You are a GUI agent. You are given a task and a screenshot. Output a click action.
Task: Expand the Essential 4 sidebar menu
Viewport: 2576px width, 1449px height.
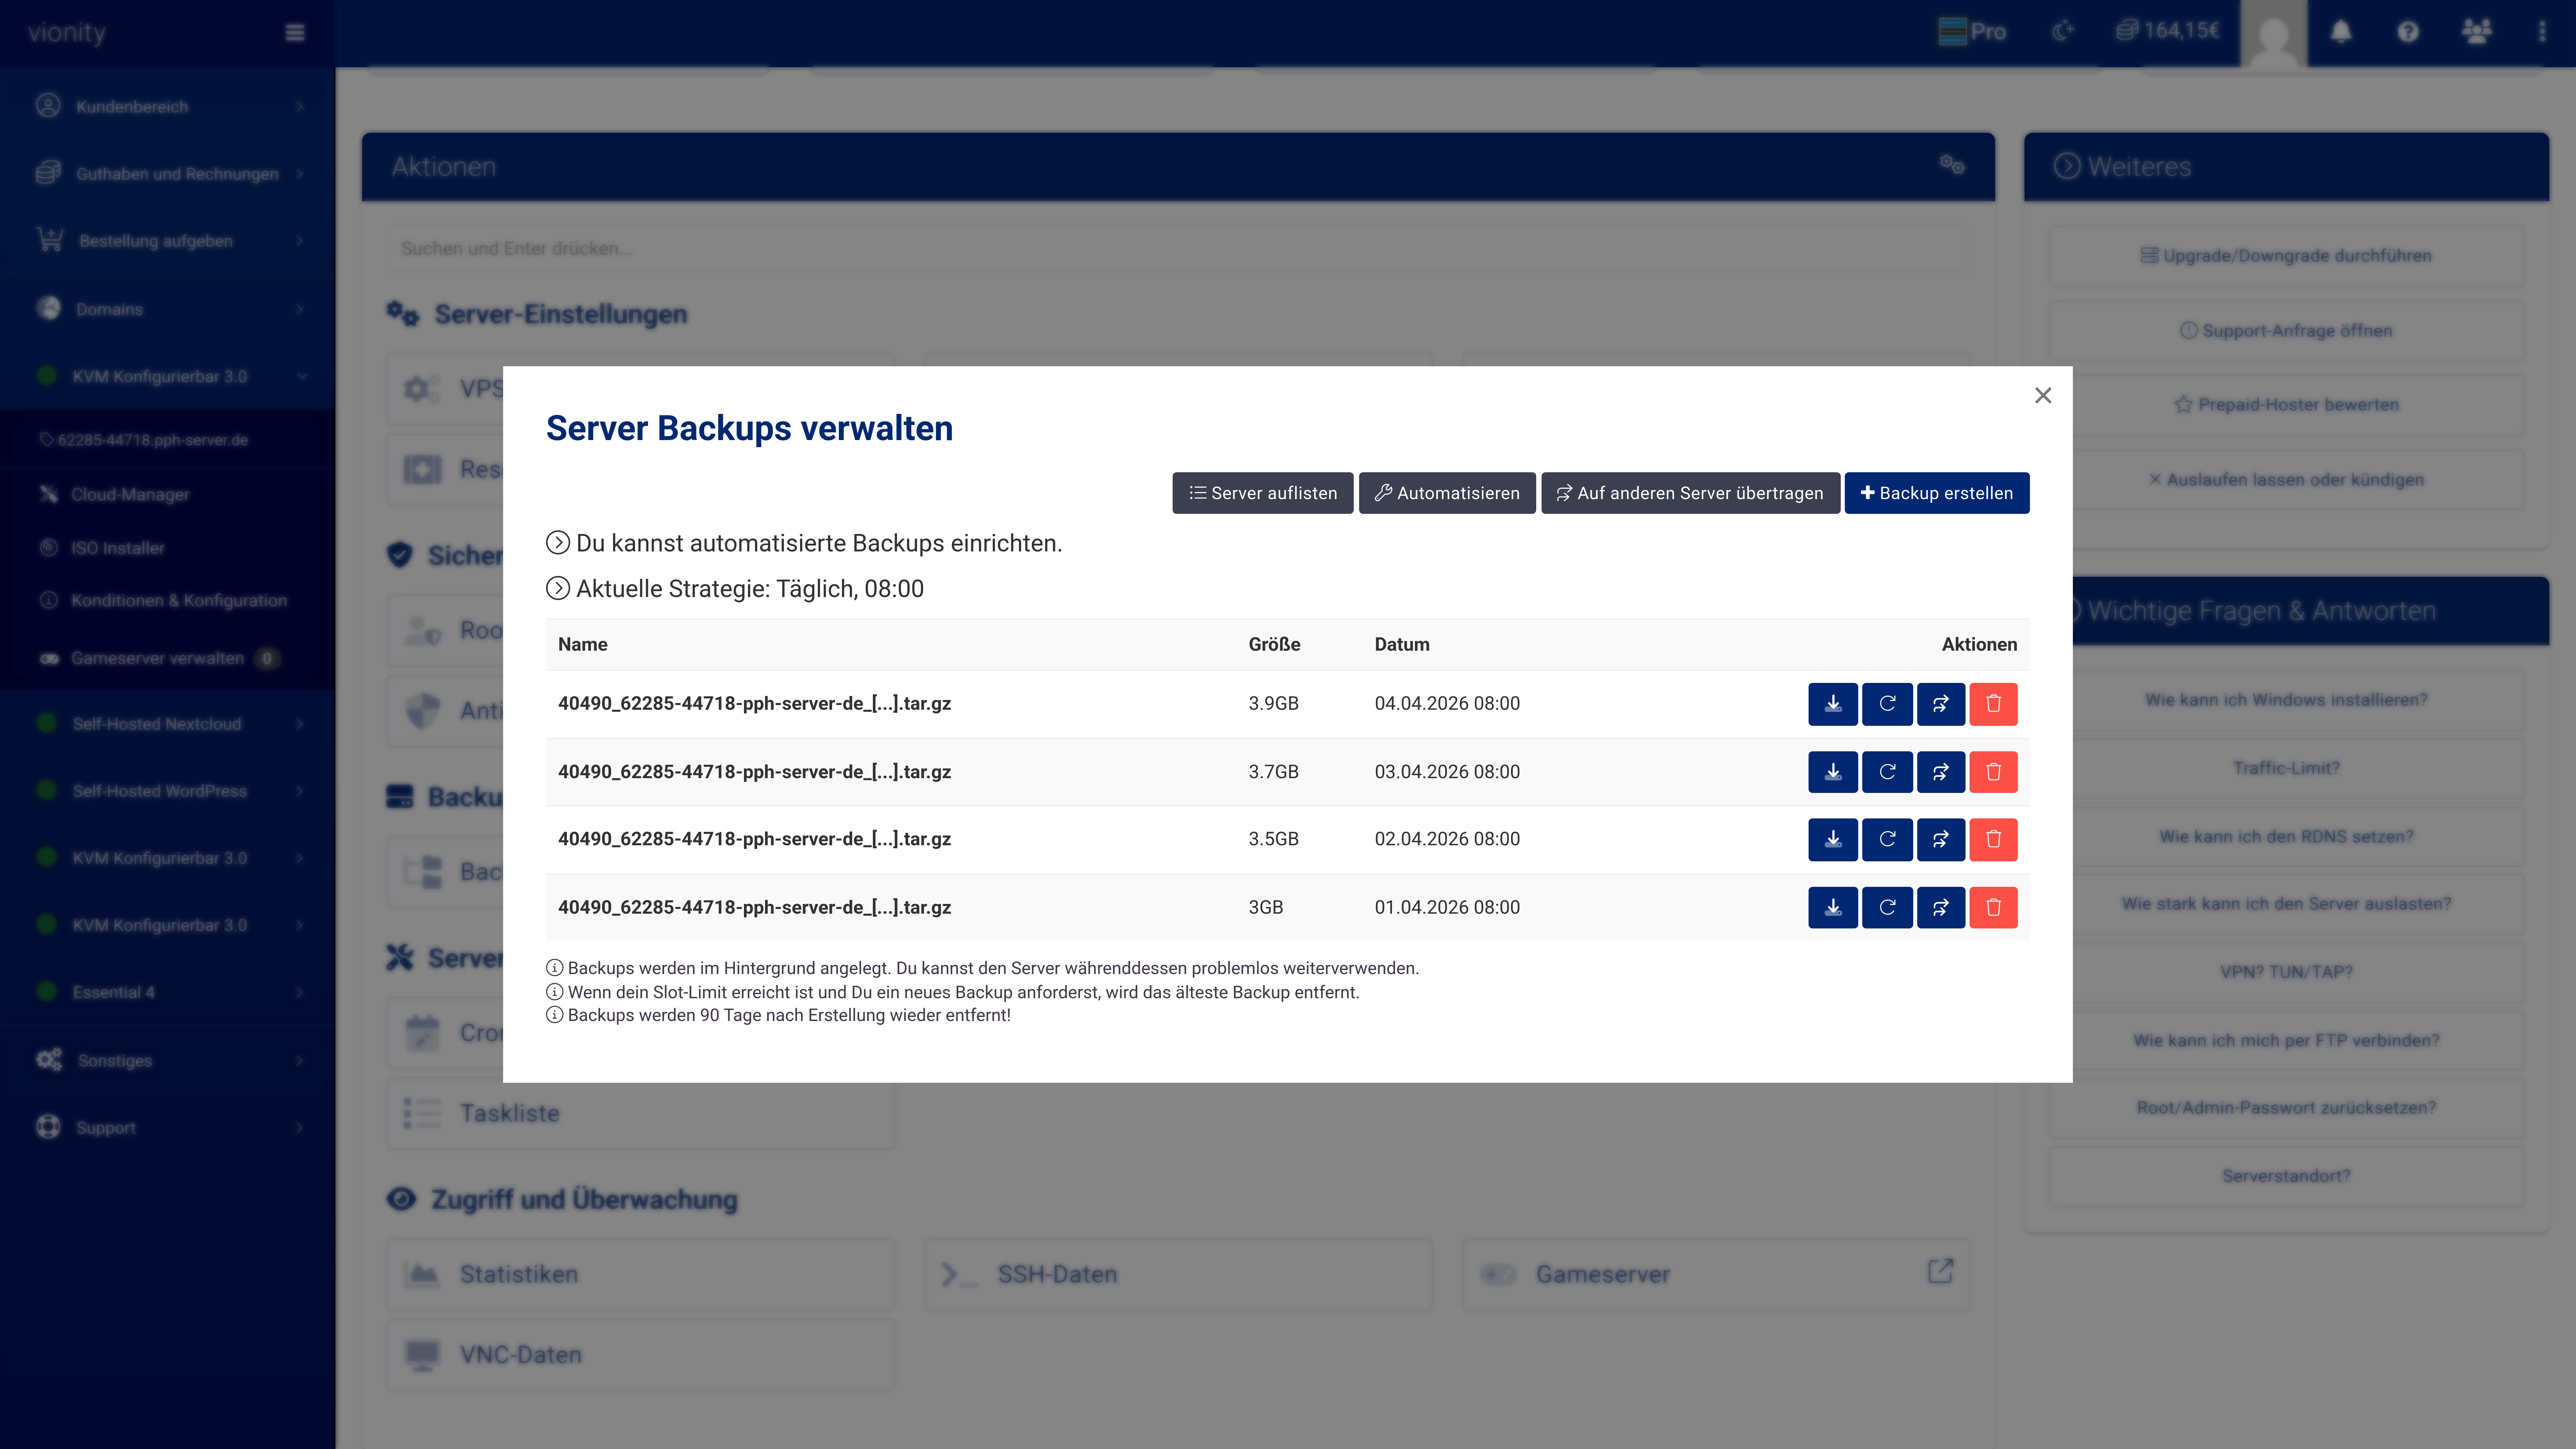168,992
